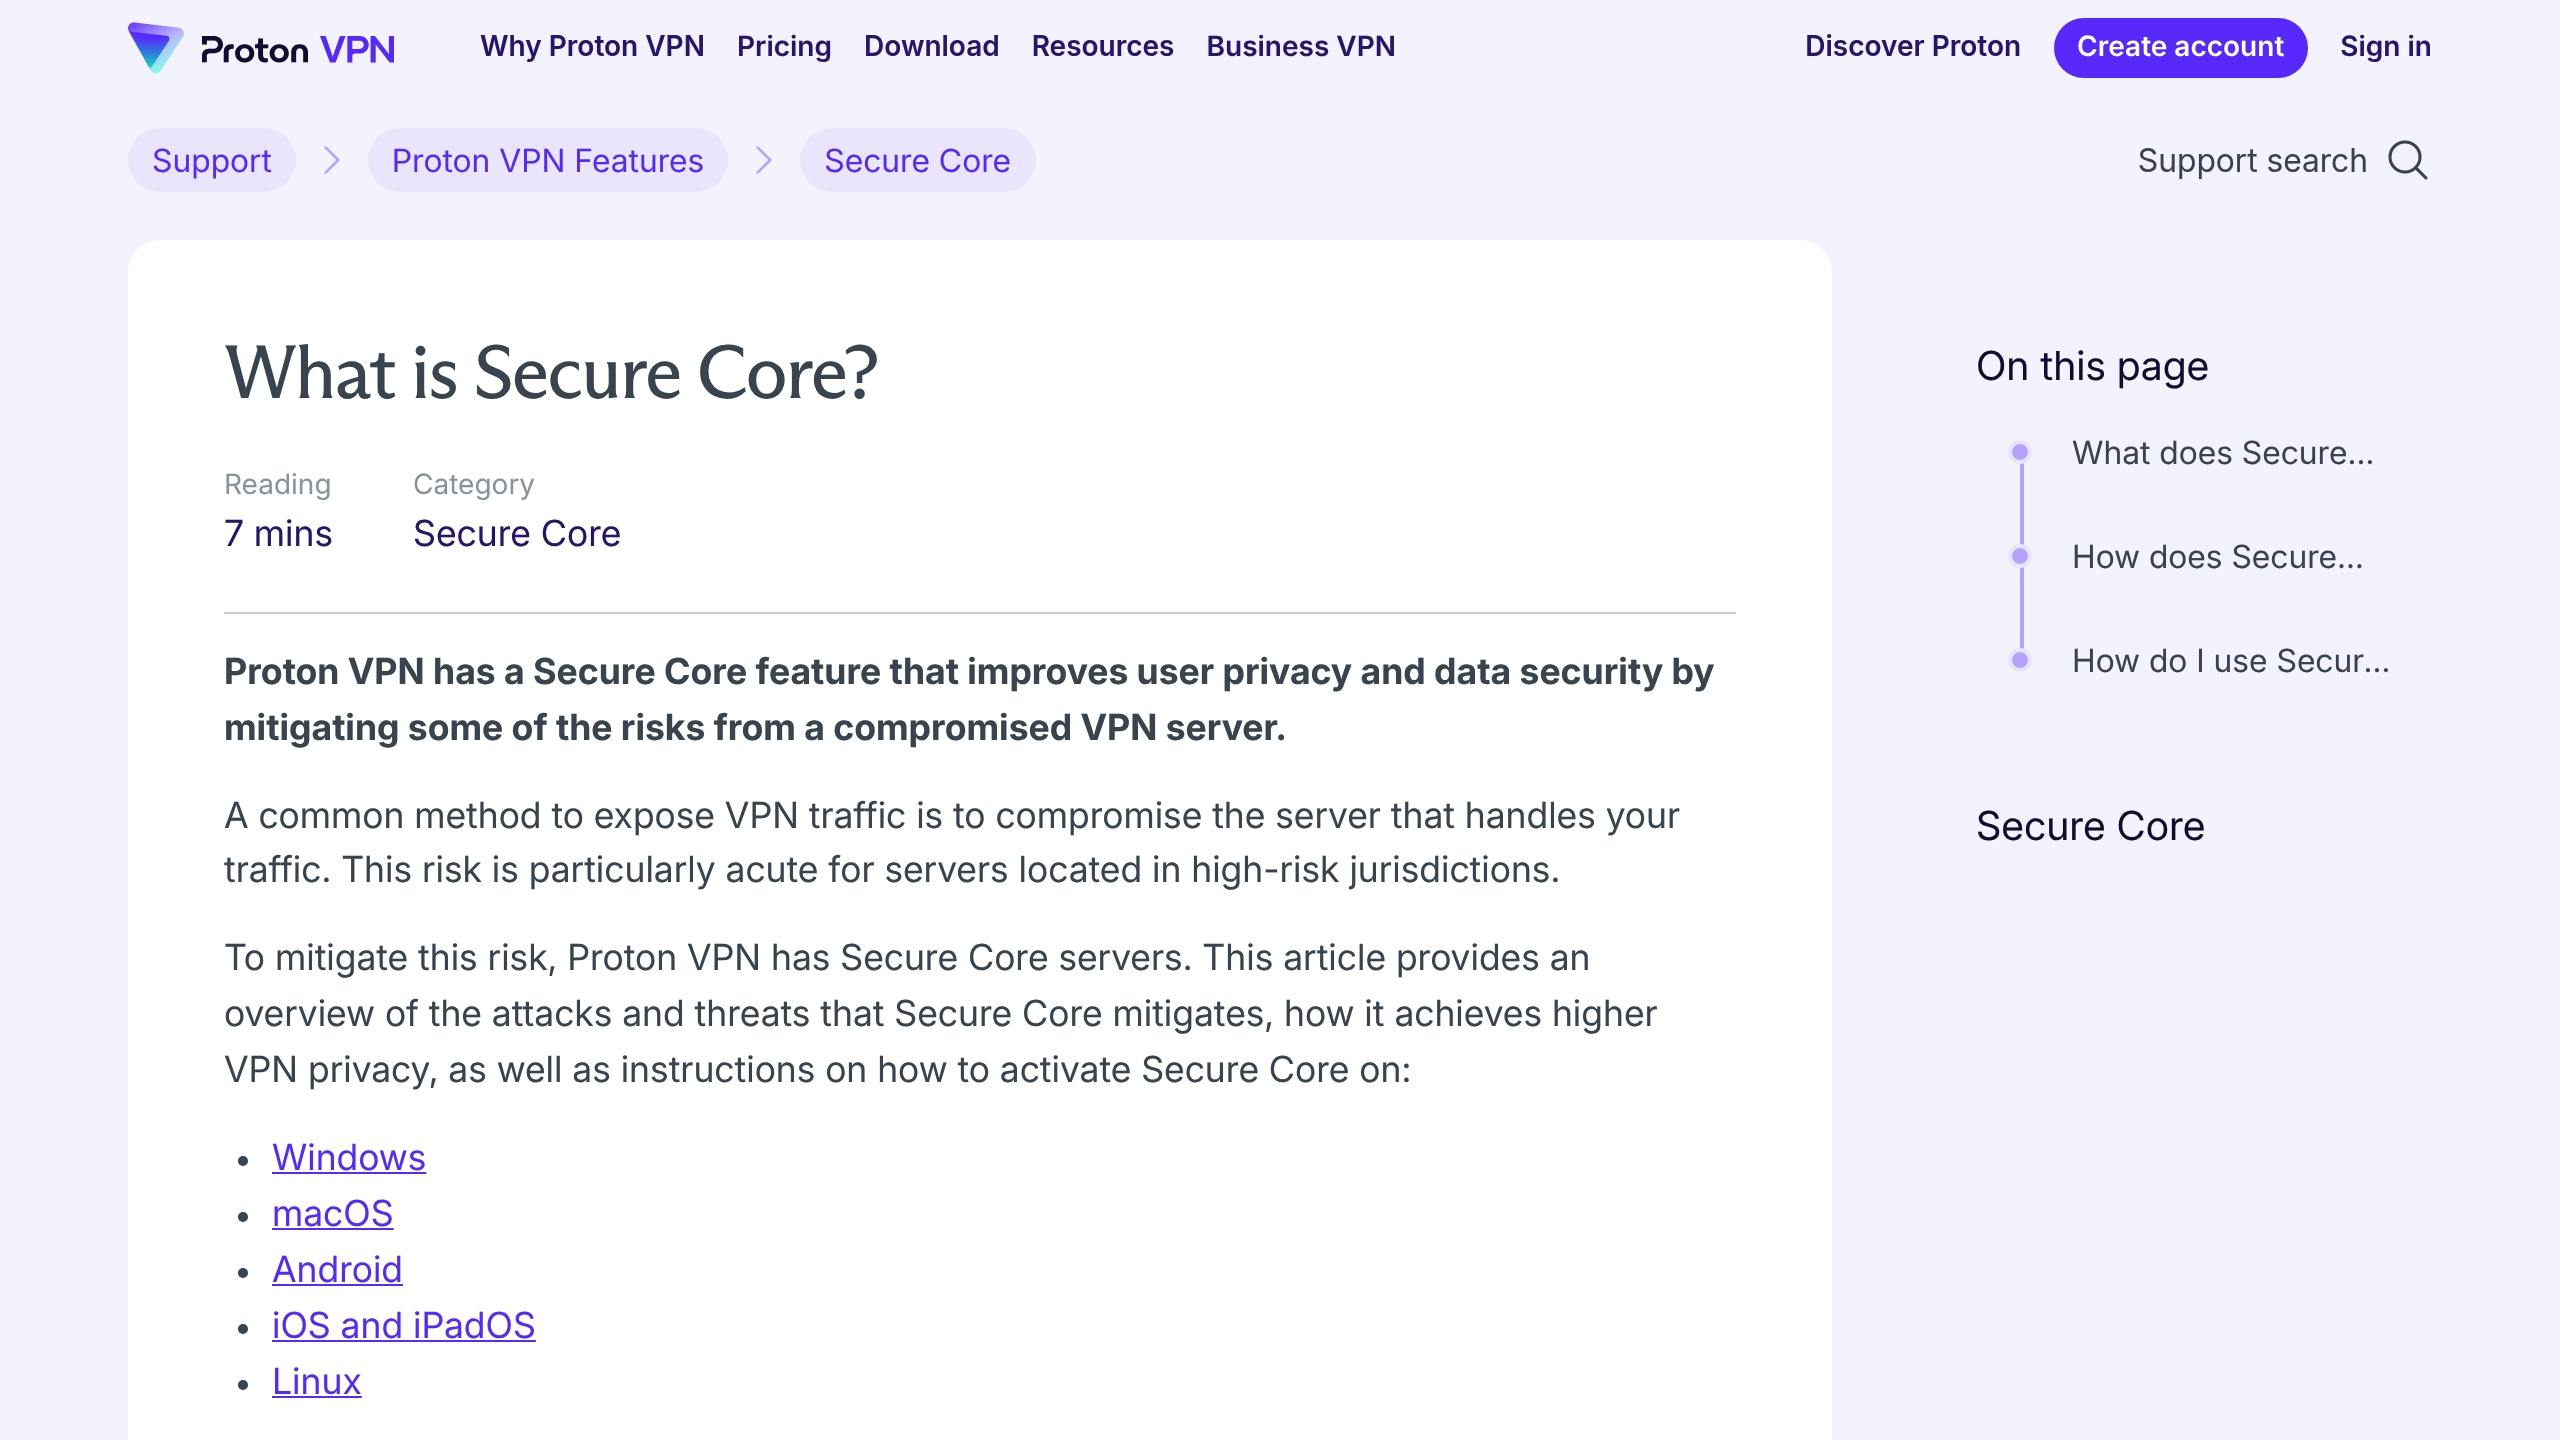The width and height of the screenshot is (2560, 1440).
Task: Click the Secure Core sidebar heading
Action: click(x=2090, y=826)
